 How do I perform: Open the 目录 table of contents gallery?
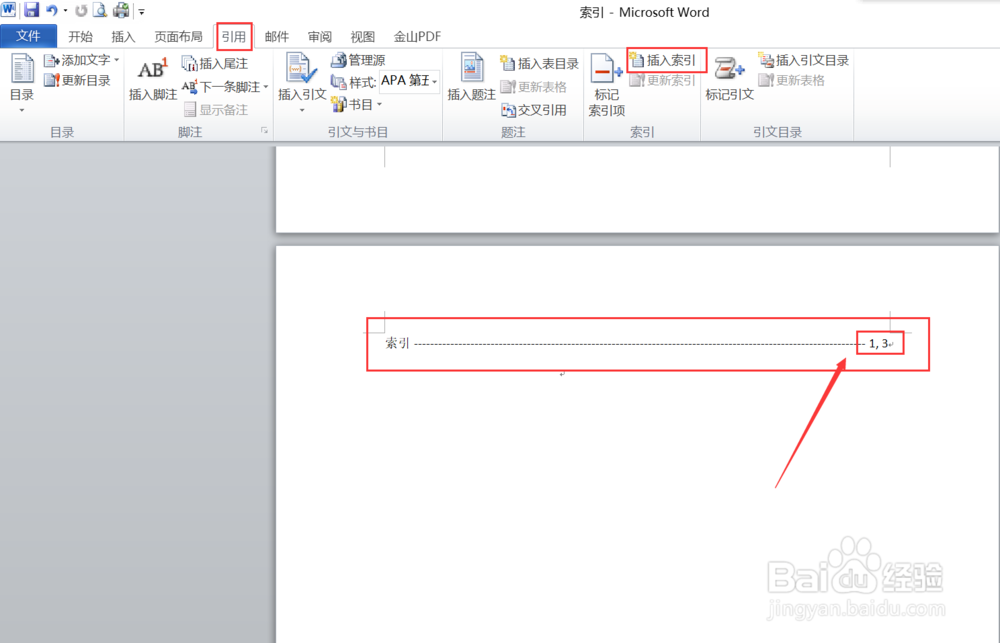click(22, 84)
